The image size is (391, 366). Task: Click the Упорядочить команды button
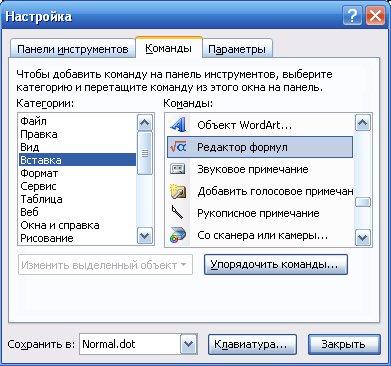(276, 265)
